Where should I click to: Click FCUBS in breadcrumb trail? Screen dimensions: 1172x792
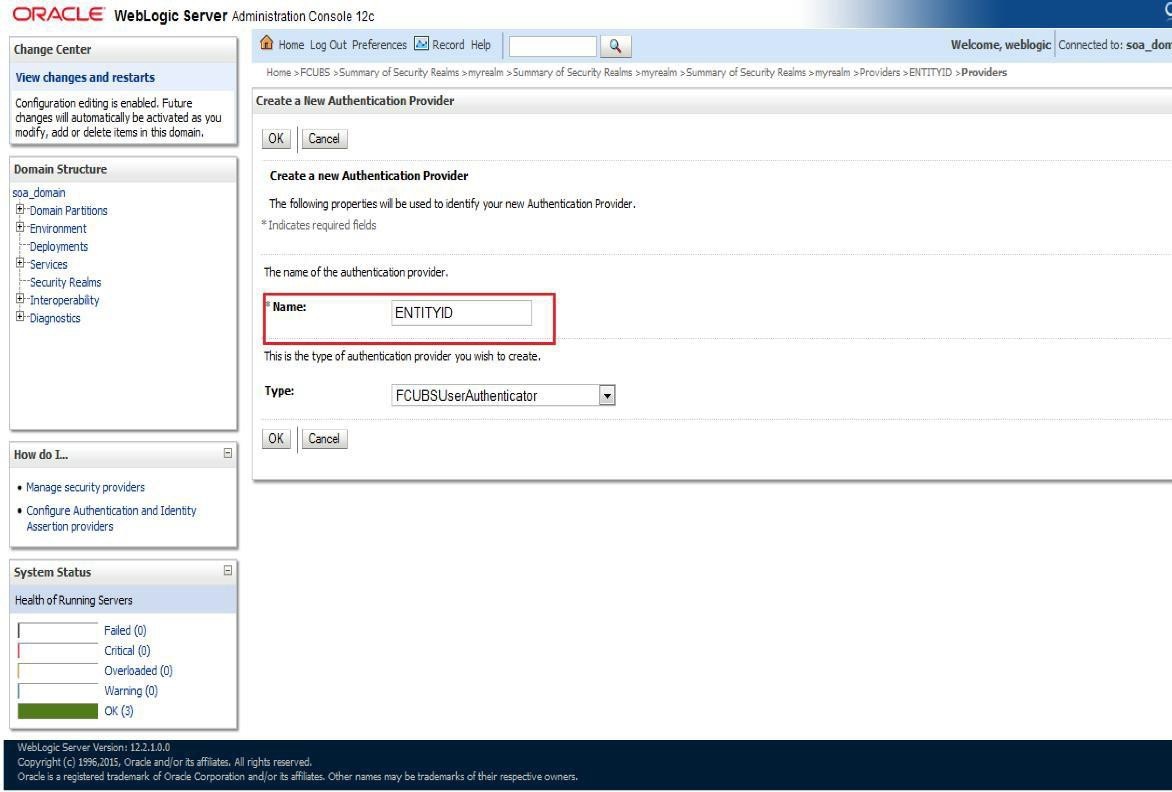click(315, 72)
